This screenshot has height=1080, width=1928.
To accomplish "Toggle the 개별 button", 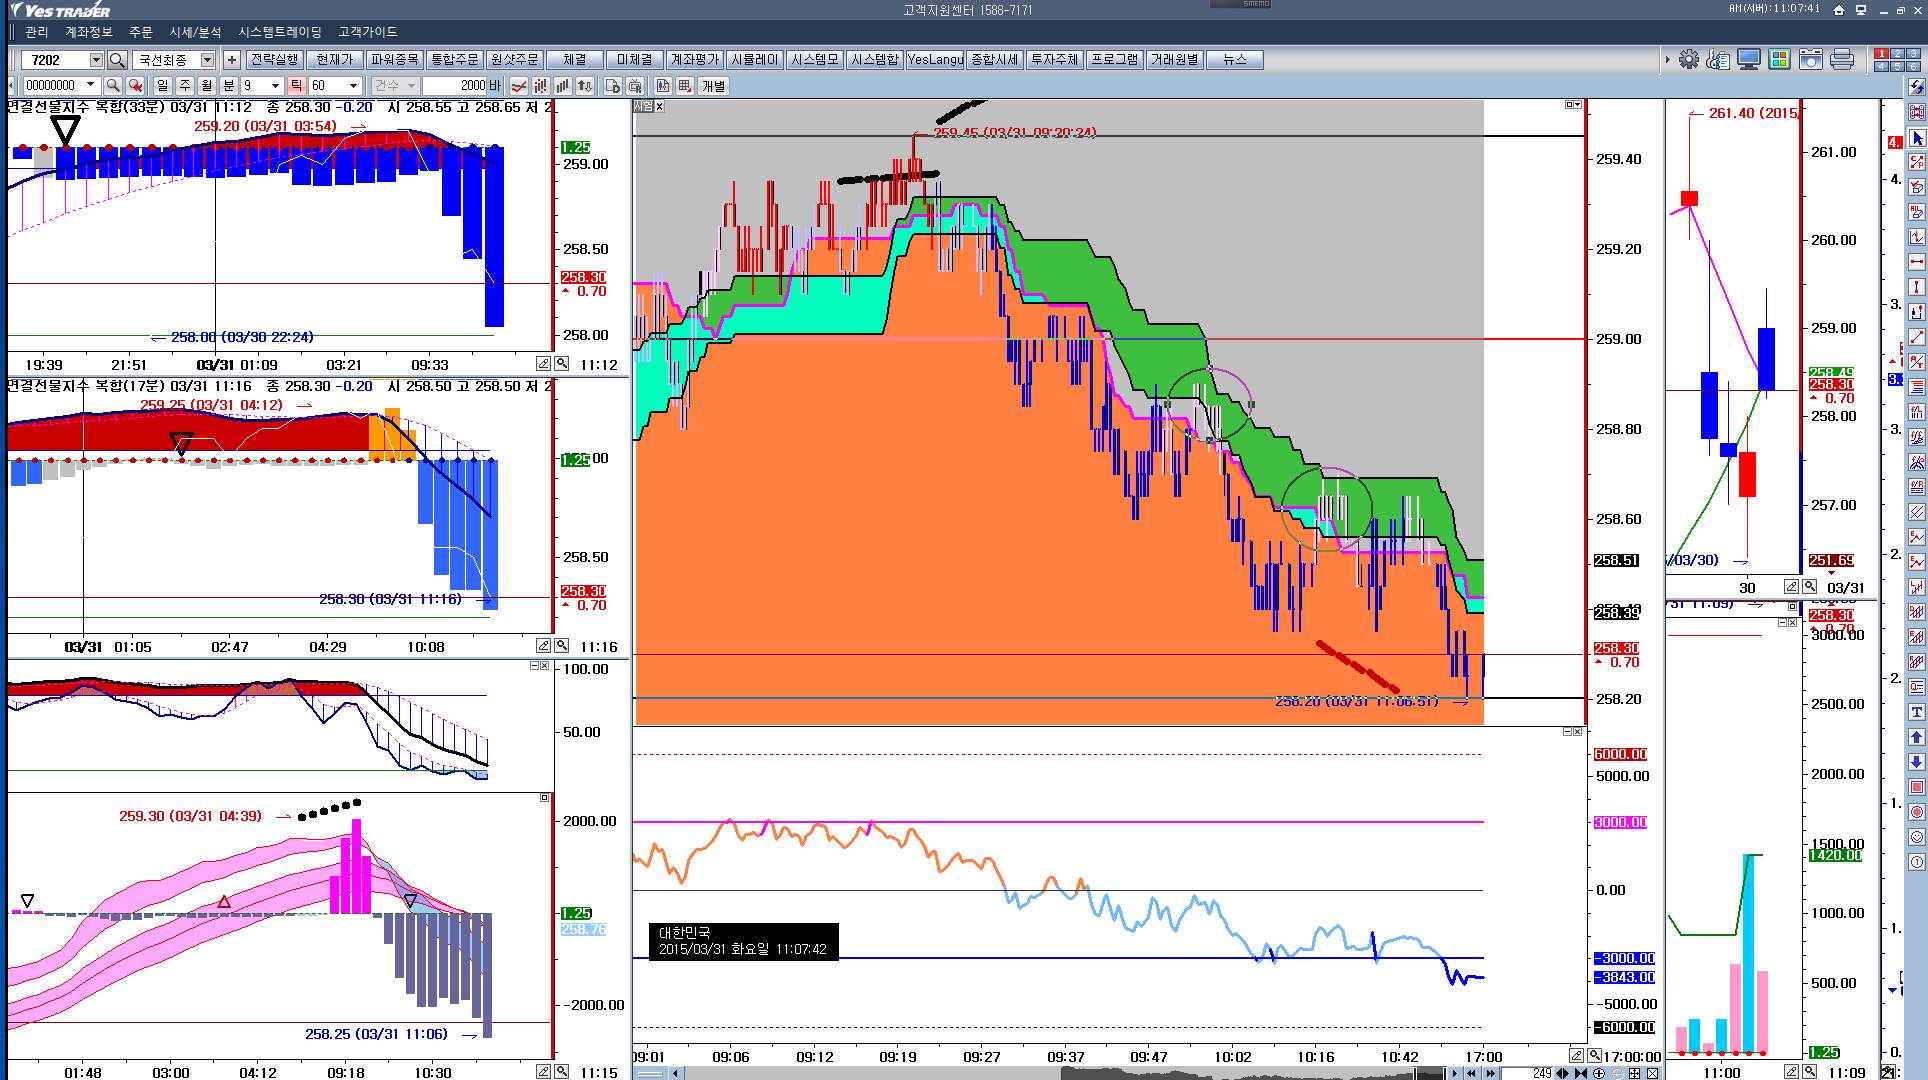I will click(713, 86).
